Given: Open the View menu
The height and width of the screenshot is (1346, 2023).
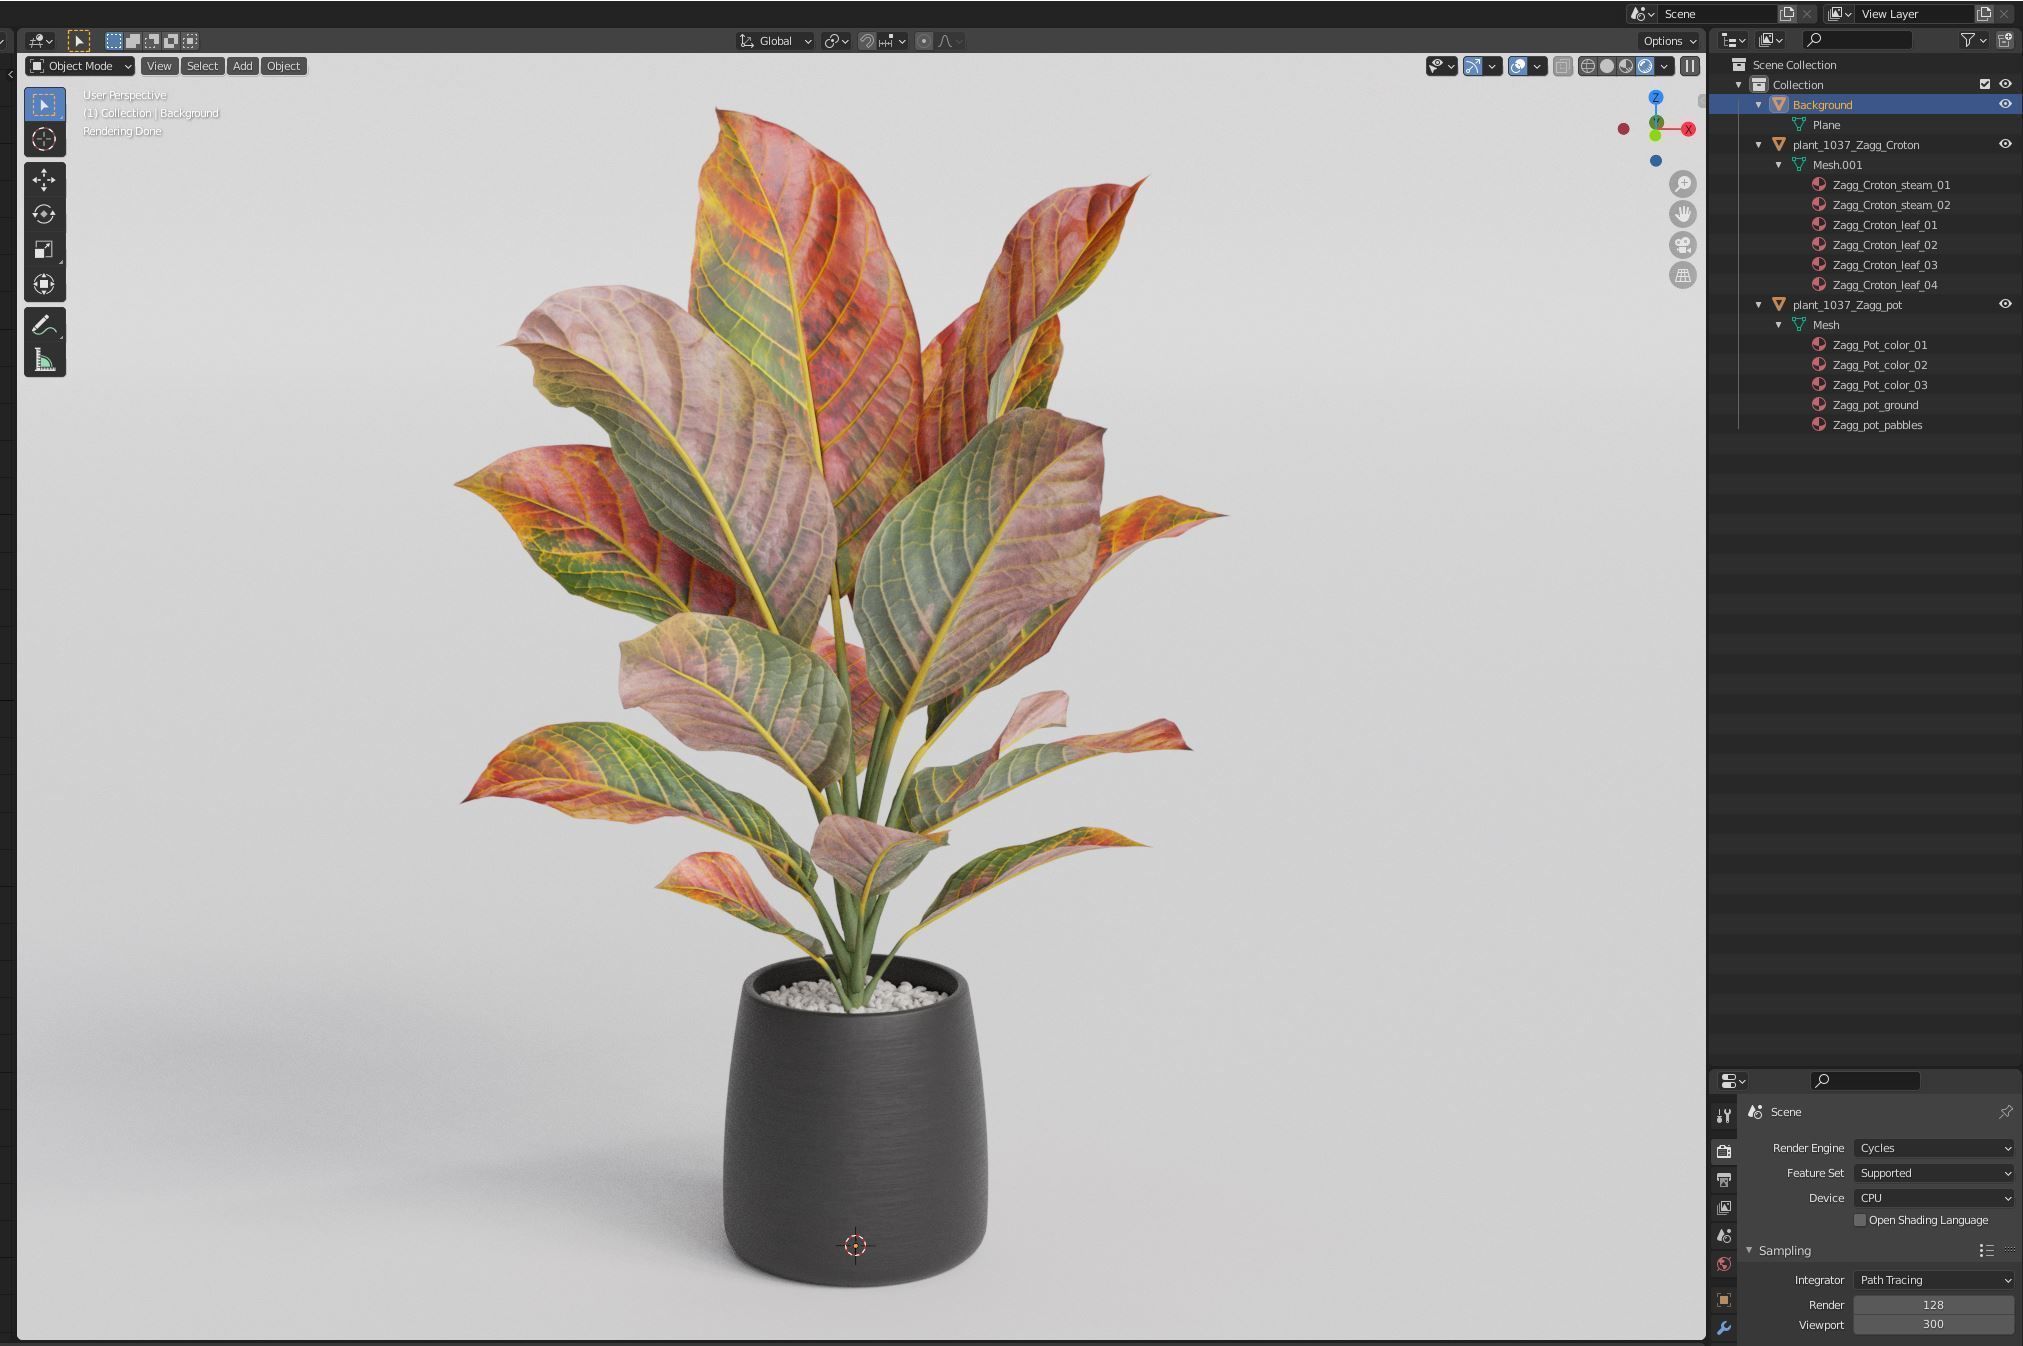Looking at the screenshot, I should point(159,66).
